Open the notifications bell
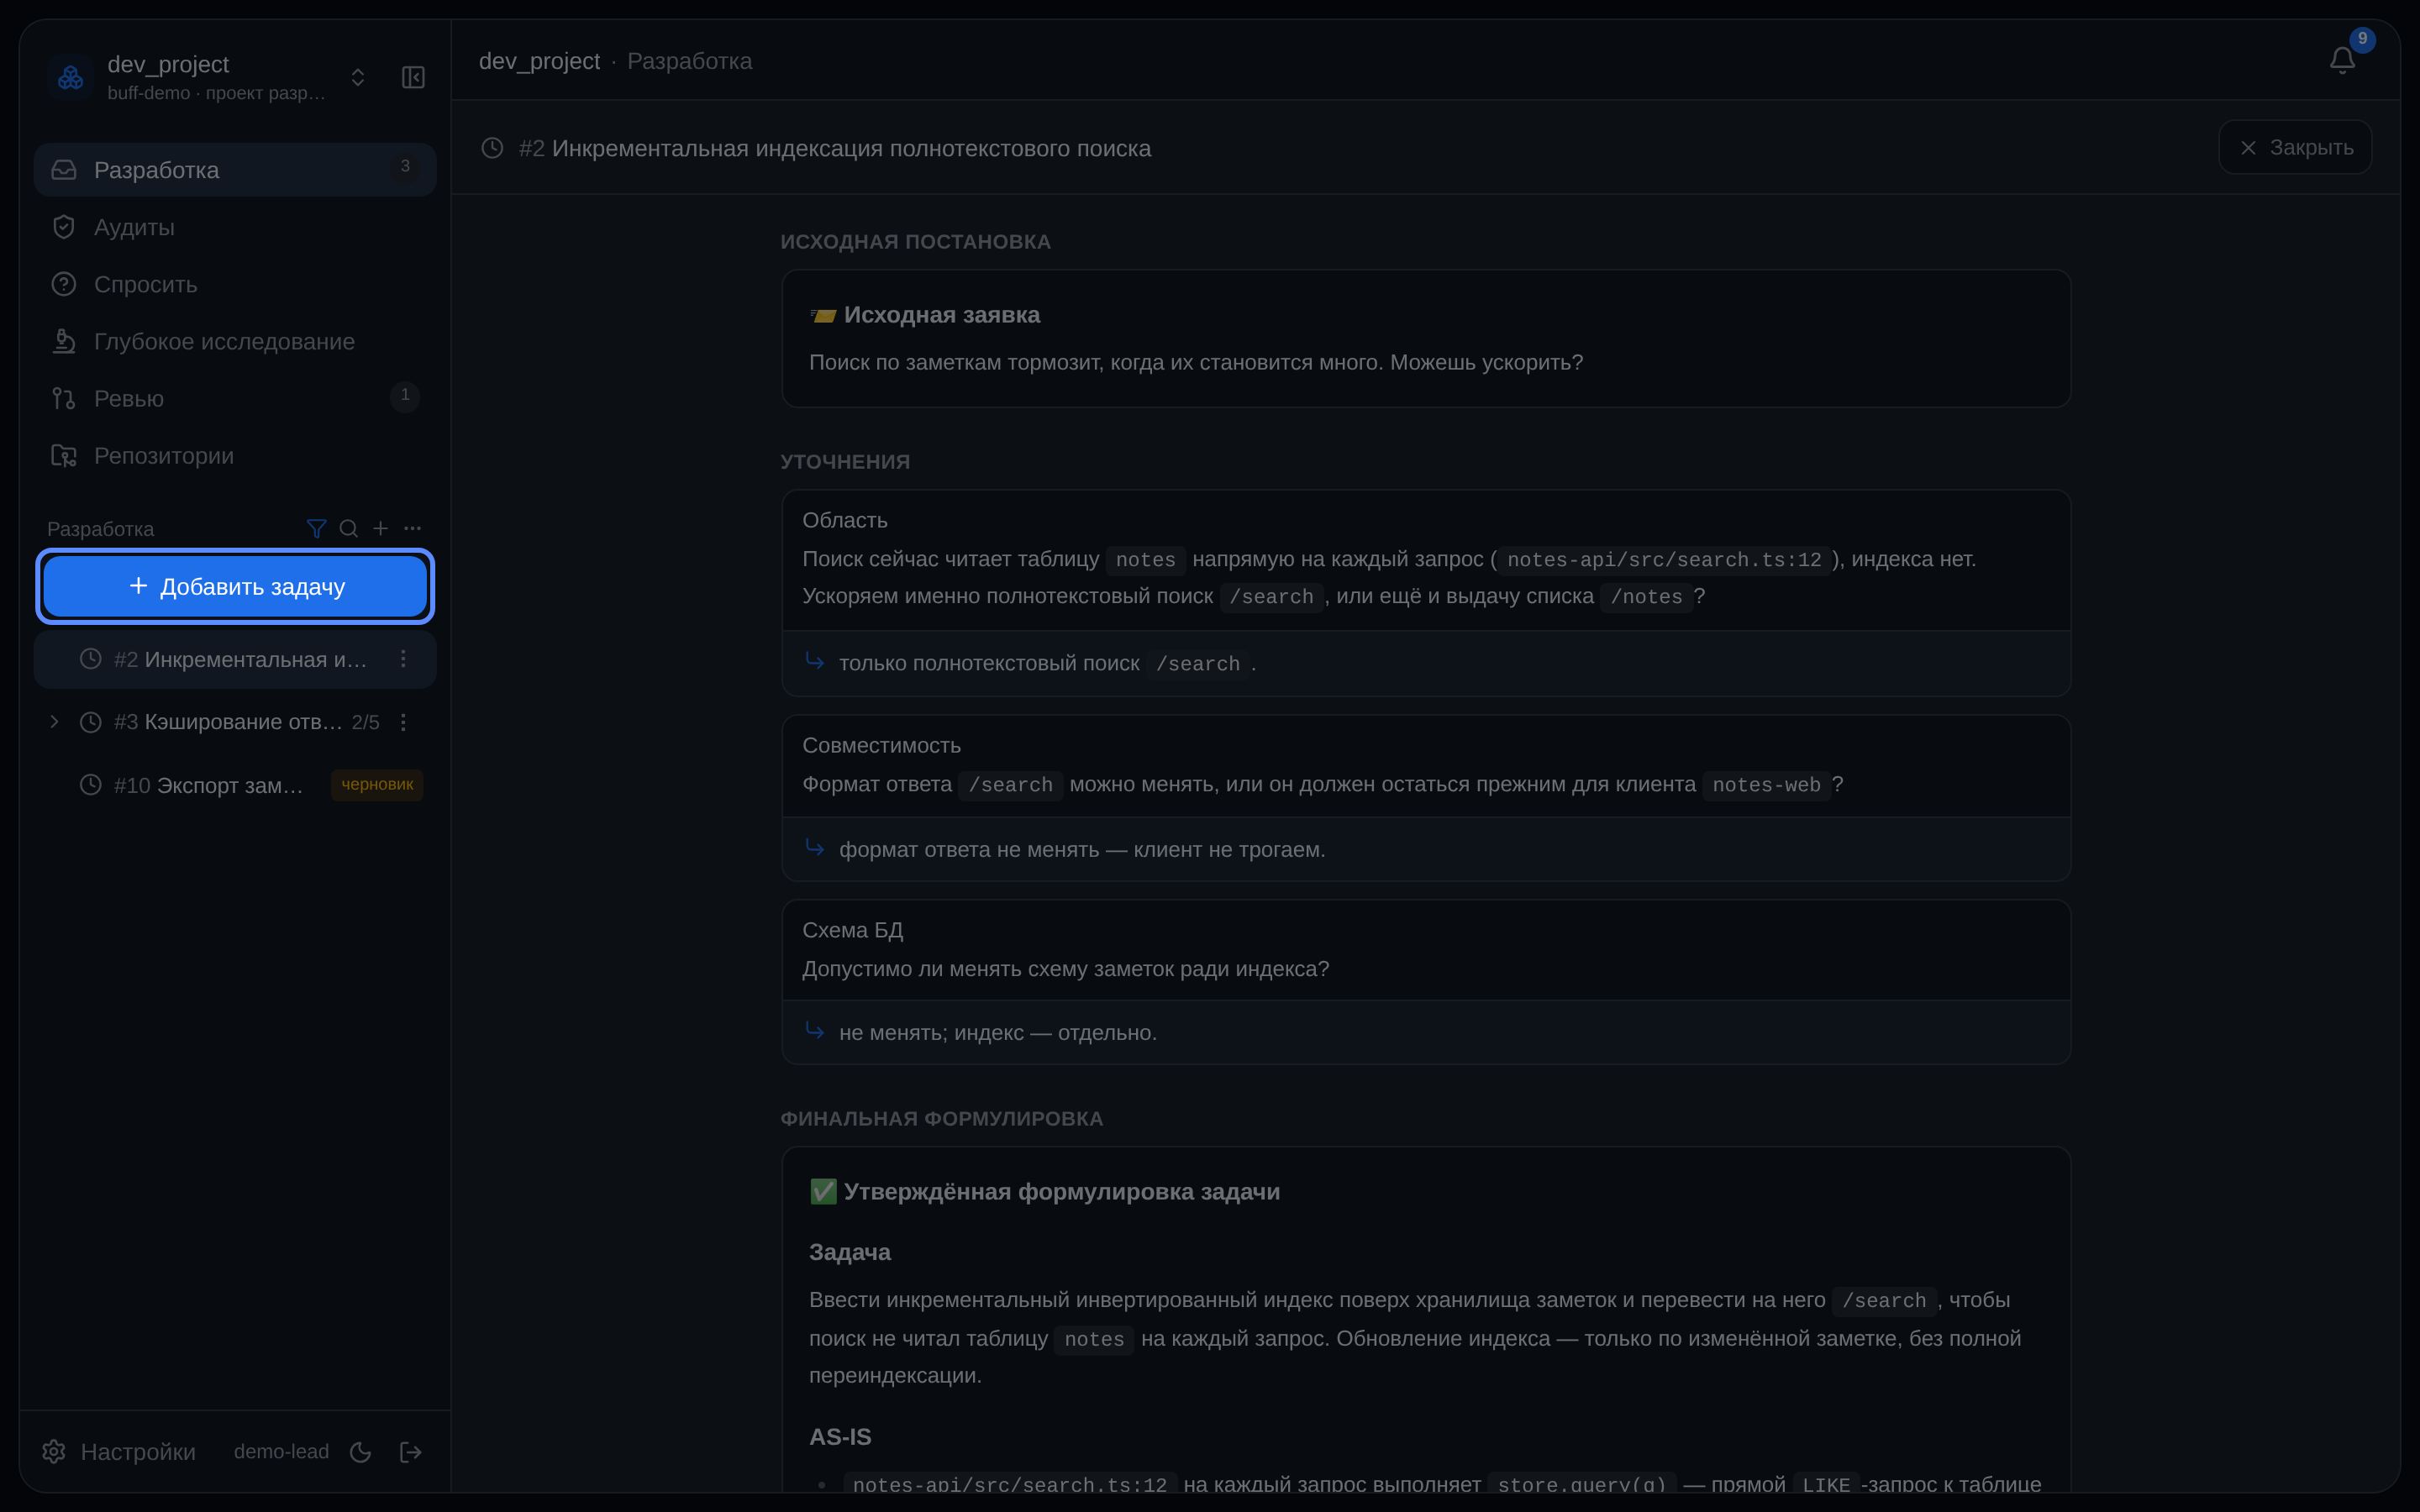This screenshot has width=2420, height=1512. (x=2342, y=61)
